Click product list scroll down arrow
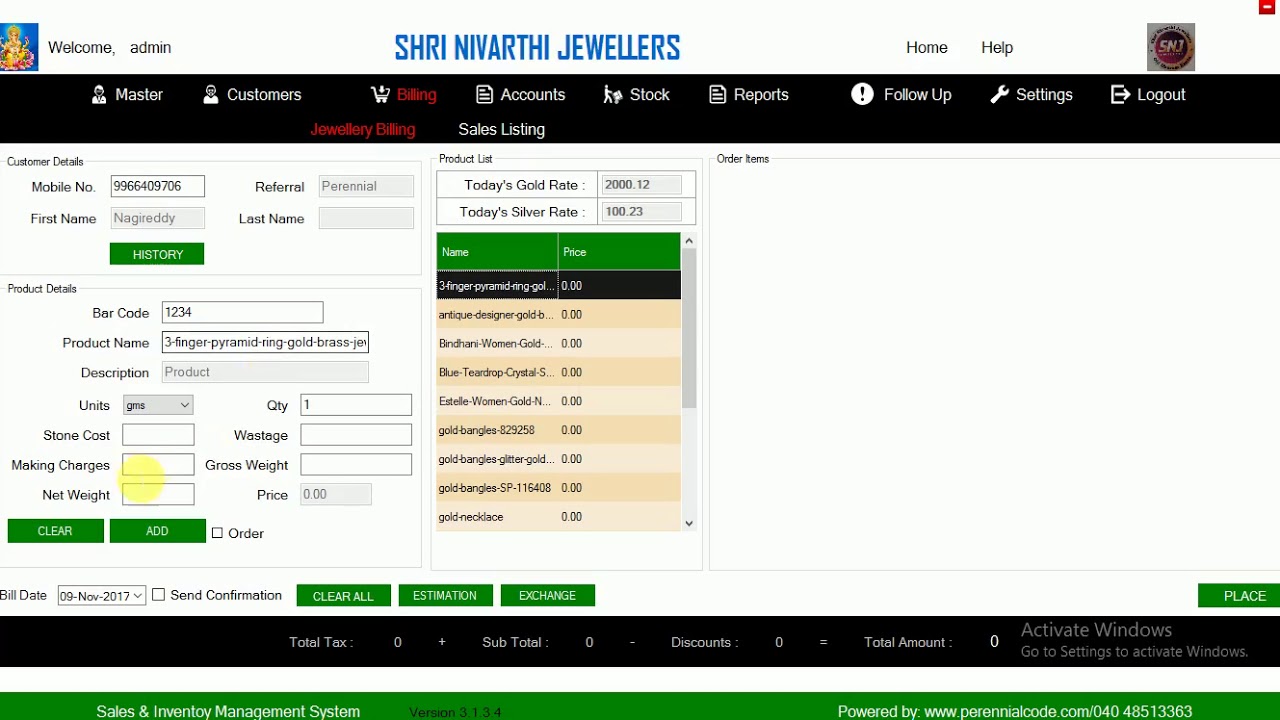 688,523
